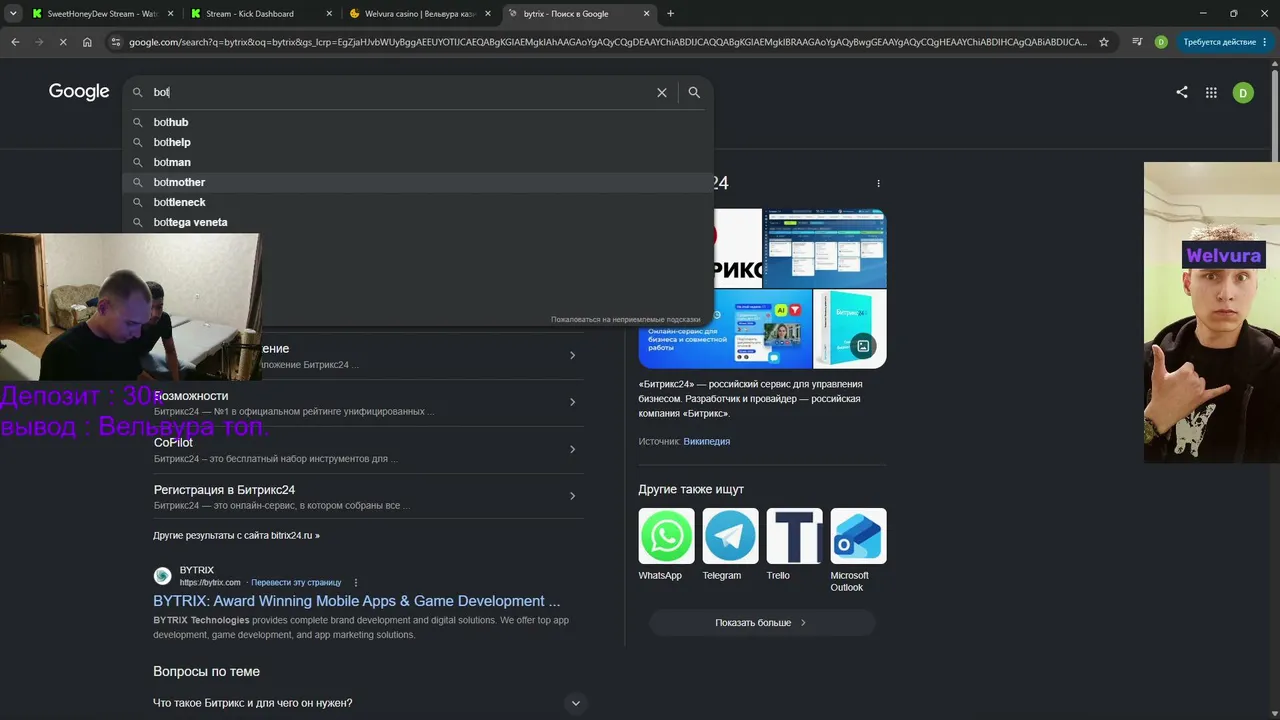Open more options for the BYTRIX result
Image resolution: width=1280 pixels, height=720 pixels.
pyautogui.click(x=356, y=582)
